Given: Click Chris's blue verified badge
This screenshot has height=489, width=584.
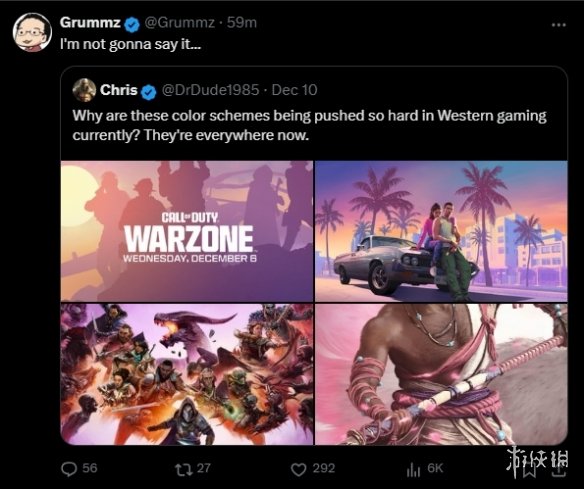Looking at the screenshot, I should (x=149, y=92).
